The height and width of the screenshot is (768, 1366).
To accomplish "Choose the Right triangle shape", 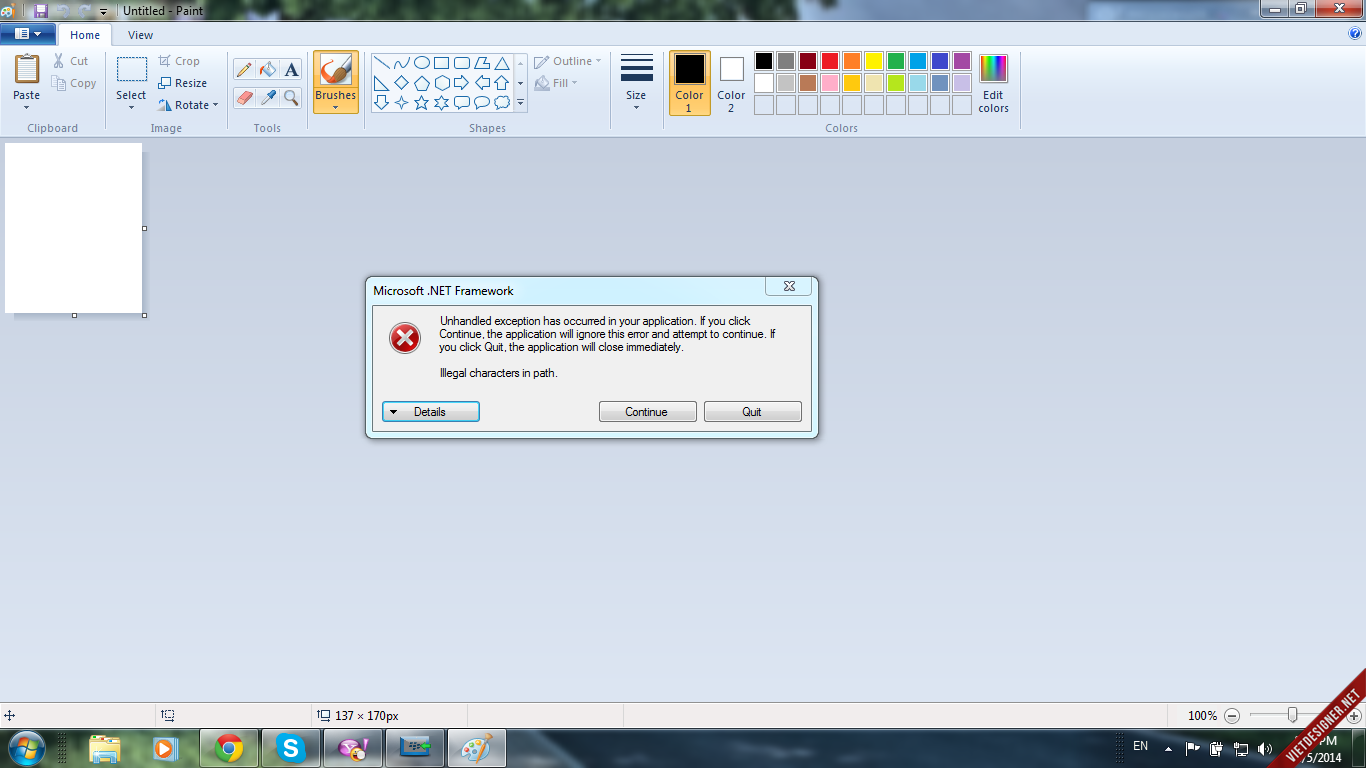I will coord(381,82).
